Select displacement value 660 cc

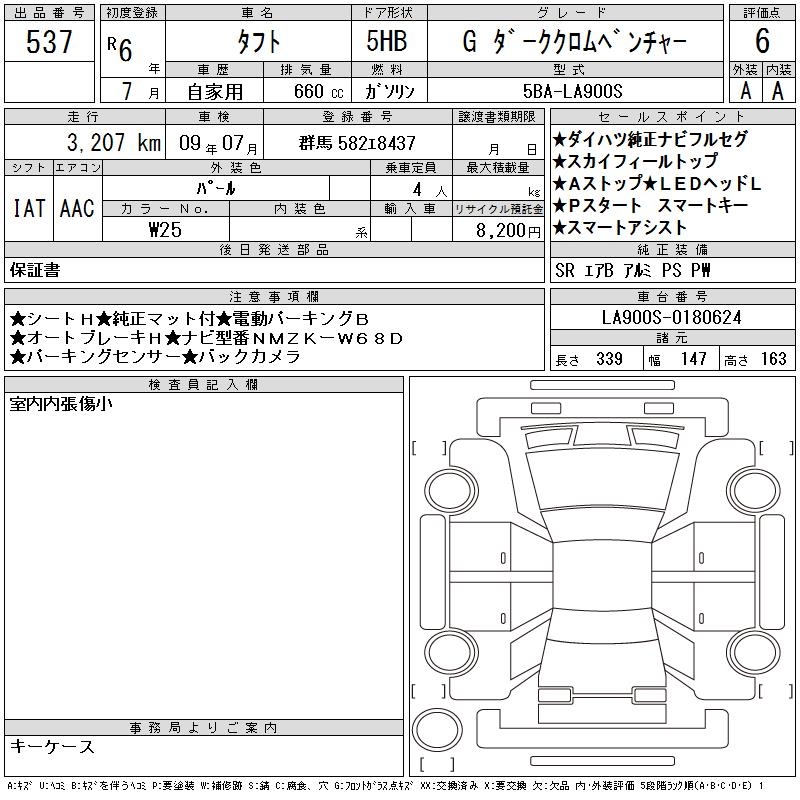tap(318, 91)
